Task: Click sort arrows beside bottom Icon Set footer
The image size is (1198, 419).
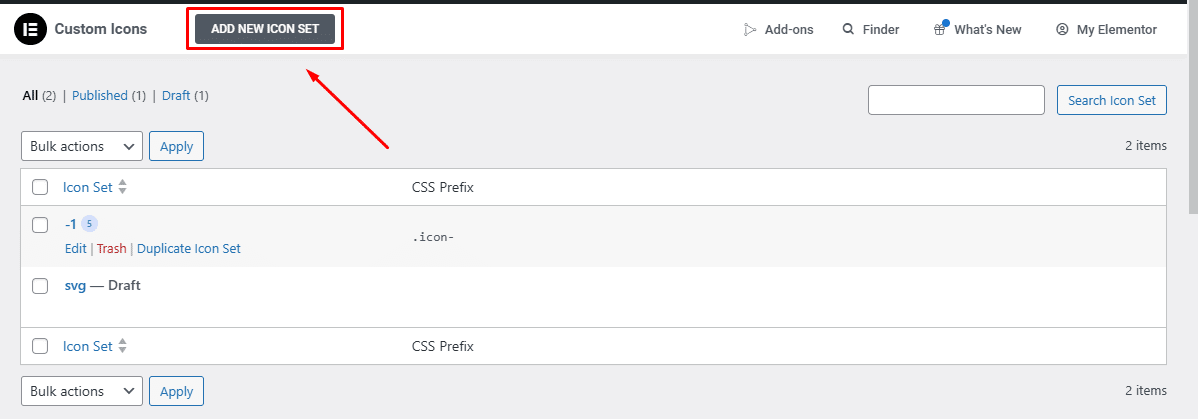Action: click(x=123, y=347)
